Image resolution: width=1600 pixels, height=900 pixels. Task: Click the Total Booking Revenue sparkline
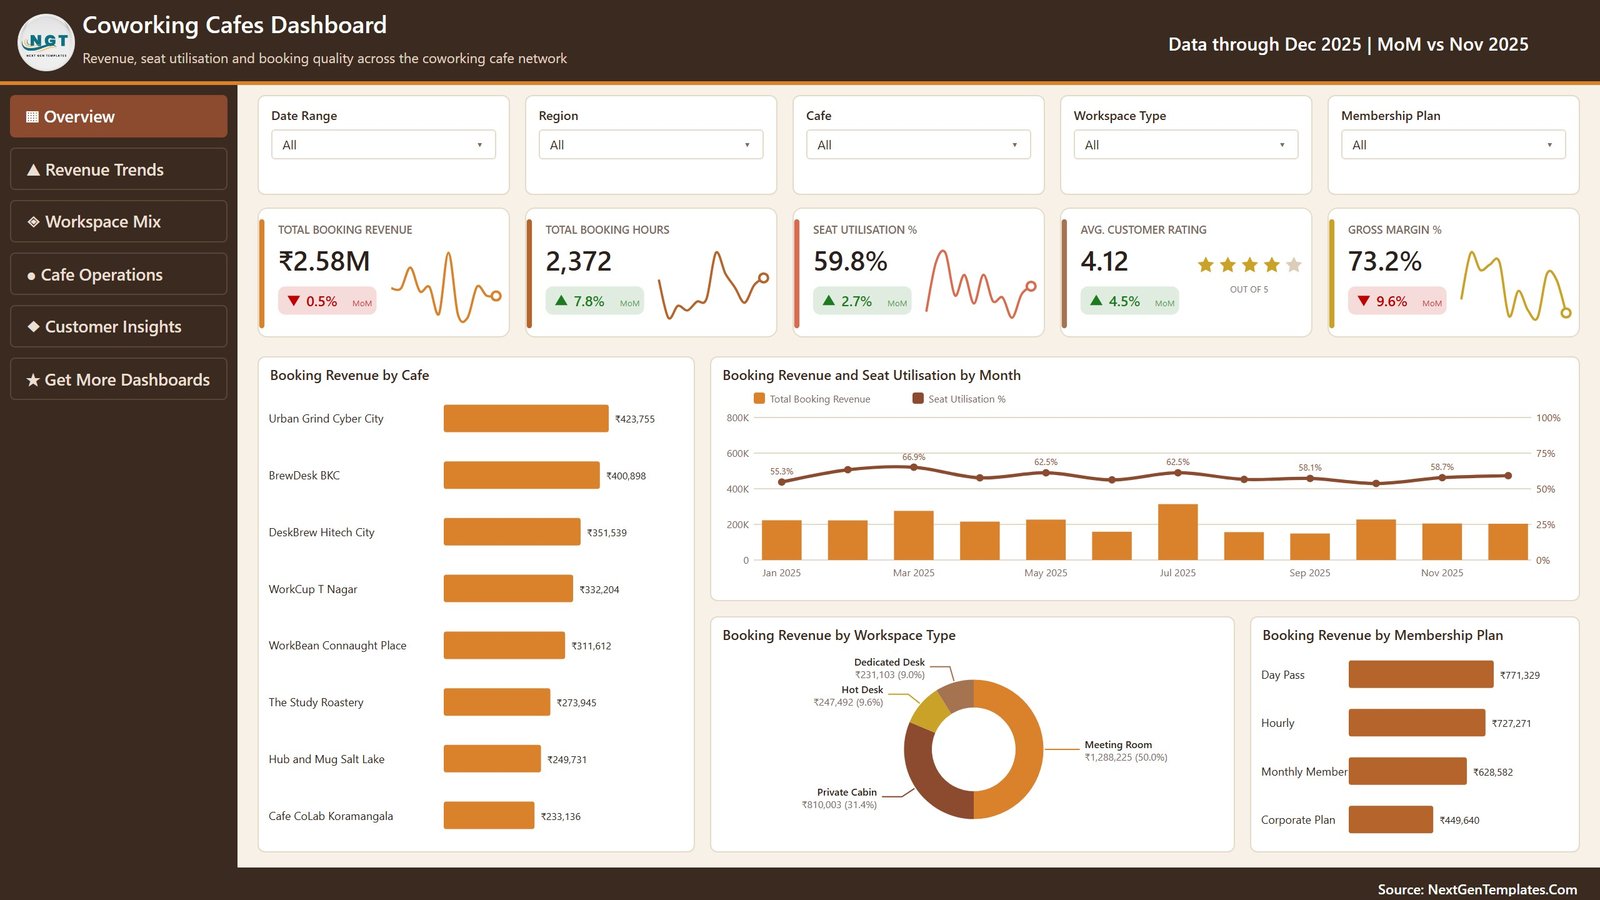(x=446, y=286)
